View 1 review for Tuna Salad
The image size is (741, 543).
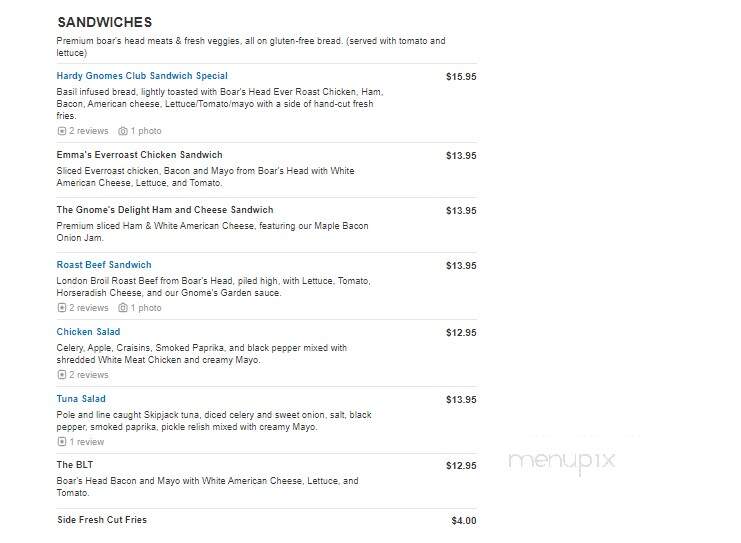tap(86, 442)
